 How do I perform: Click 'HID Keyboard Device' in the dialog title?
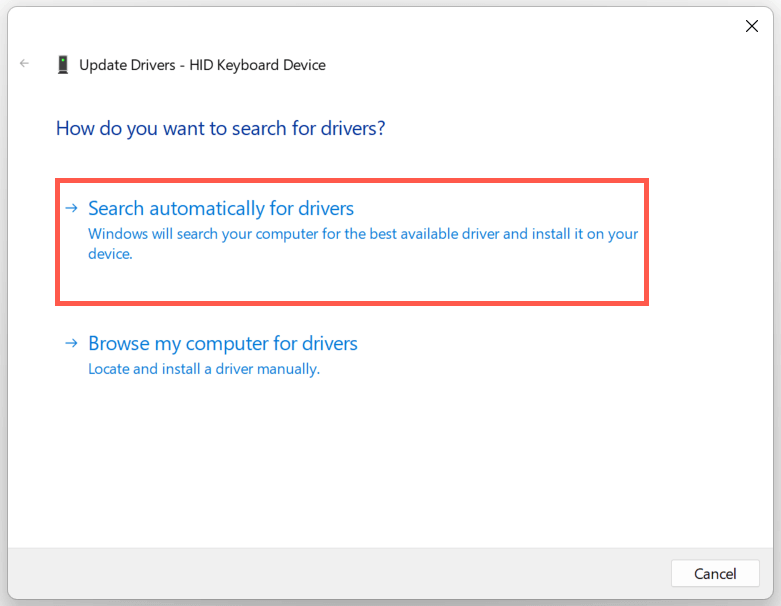click(262, 65)
